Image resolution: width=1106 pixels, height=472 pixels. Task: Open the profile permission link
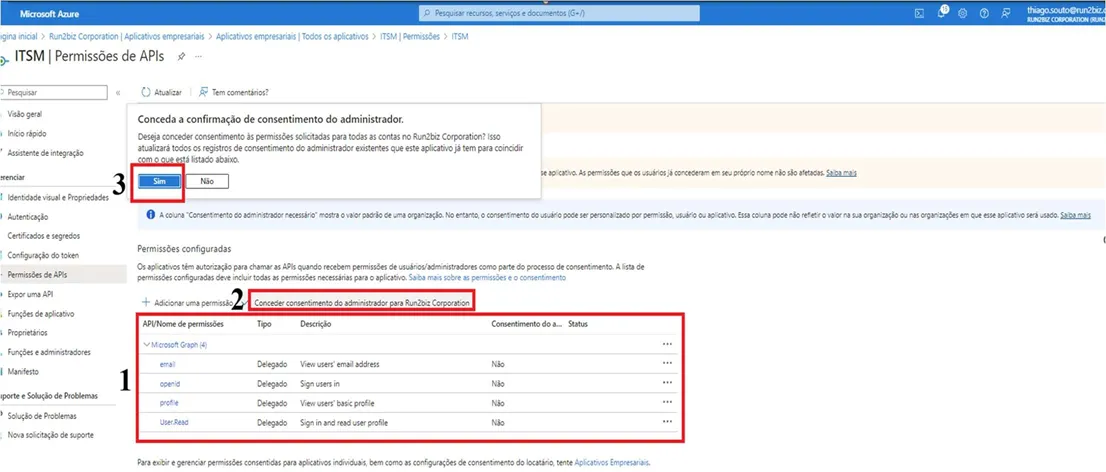click(169, 403)
